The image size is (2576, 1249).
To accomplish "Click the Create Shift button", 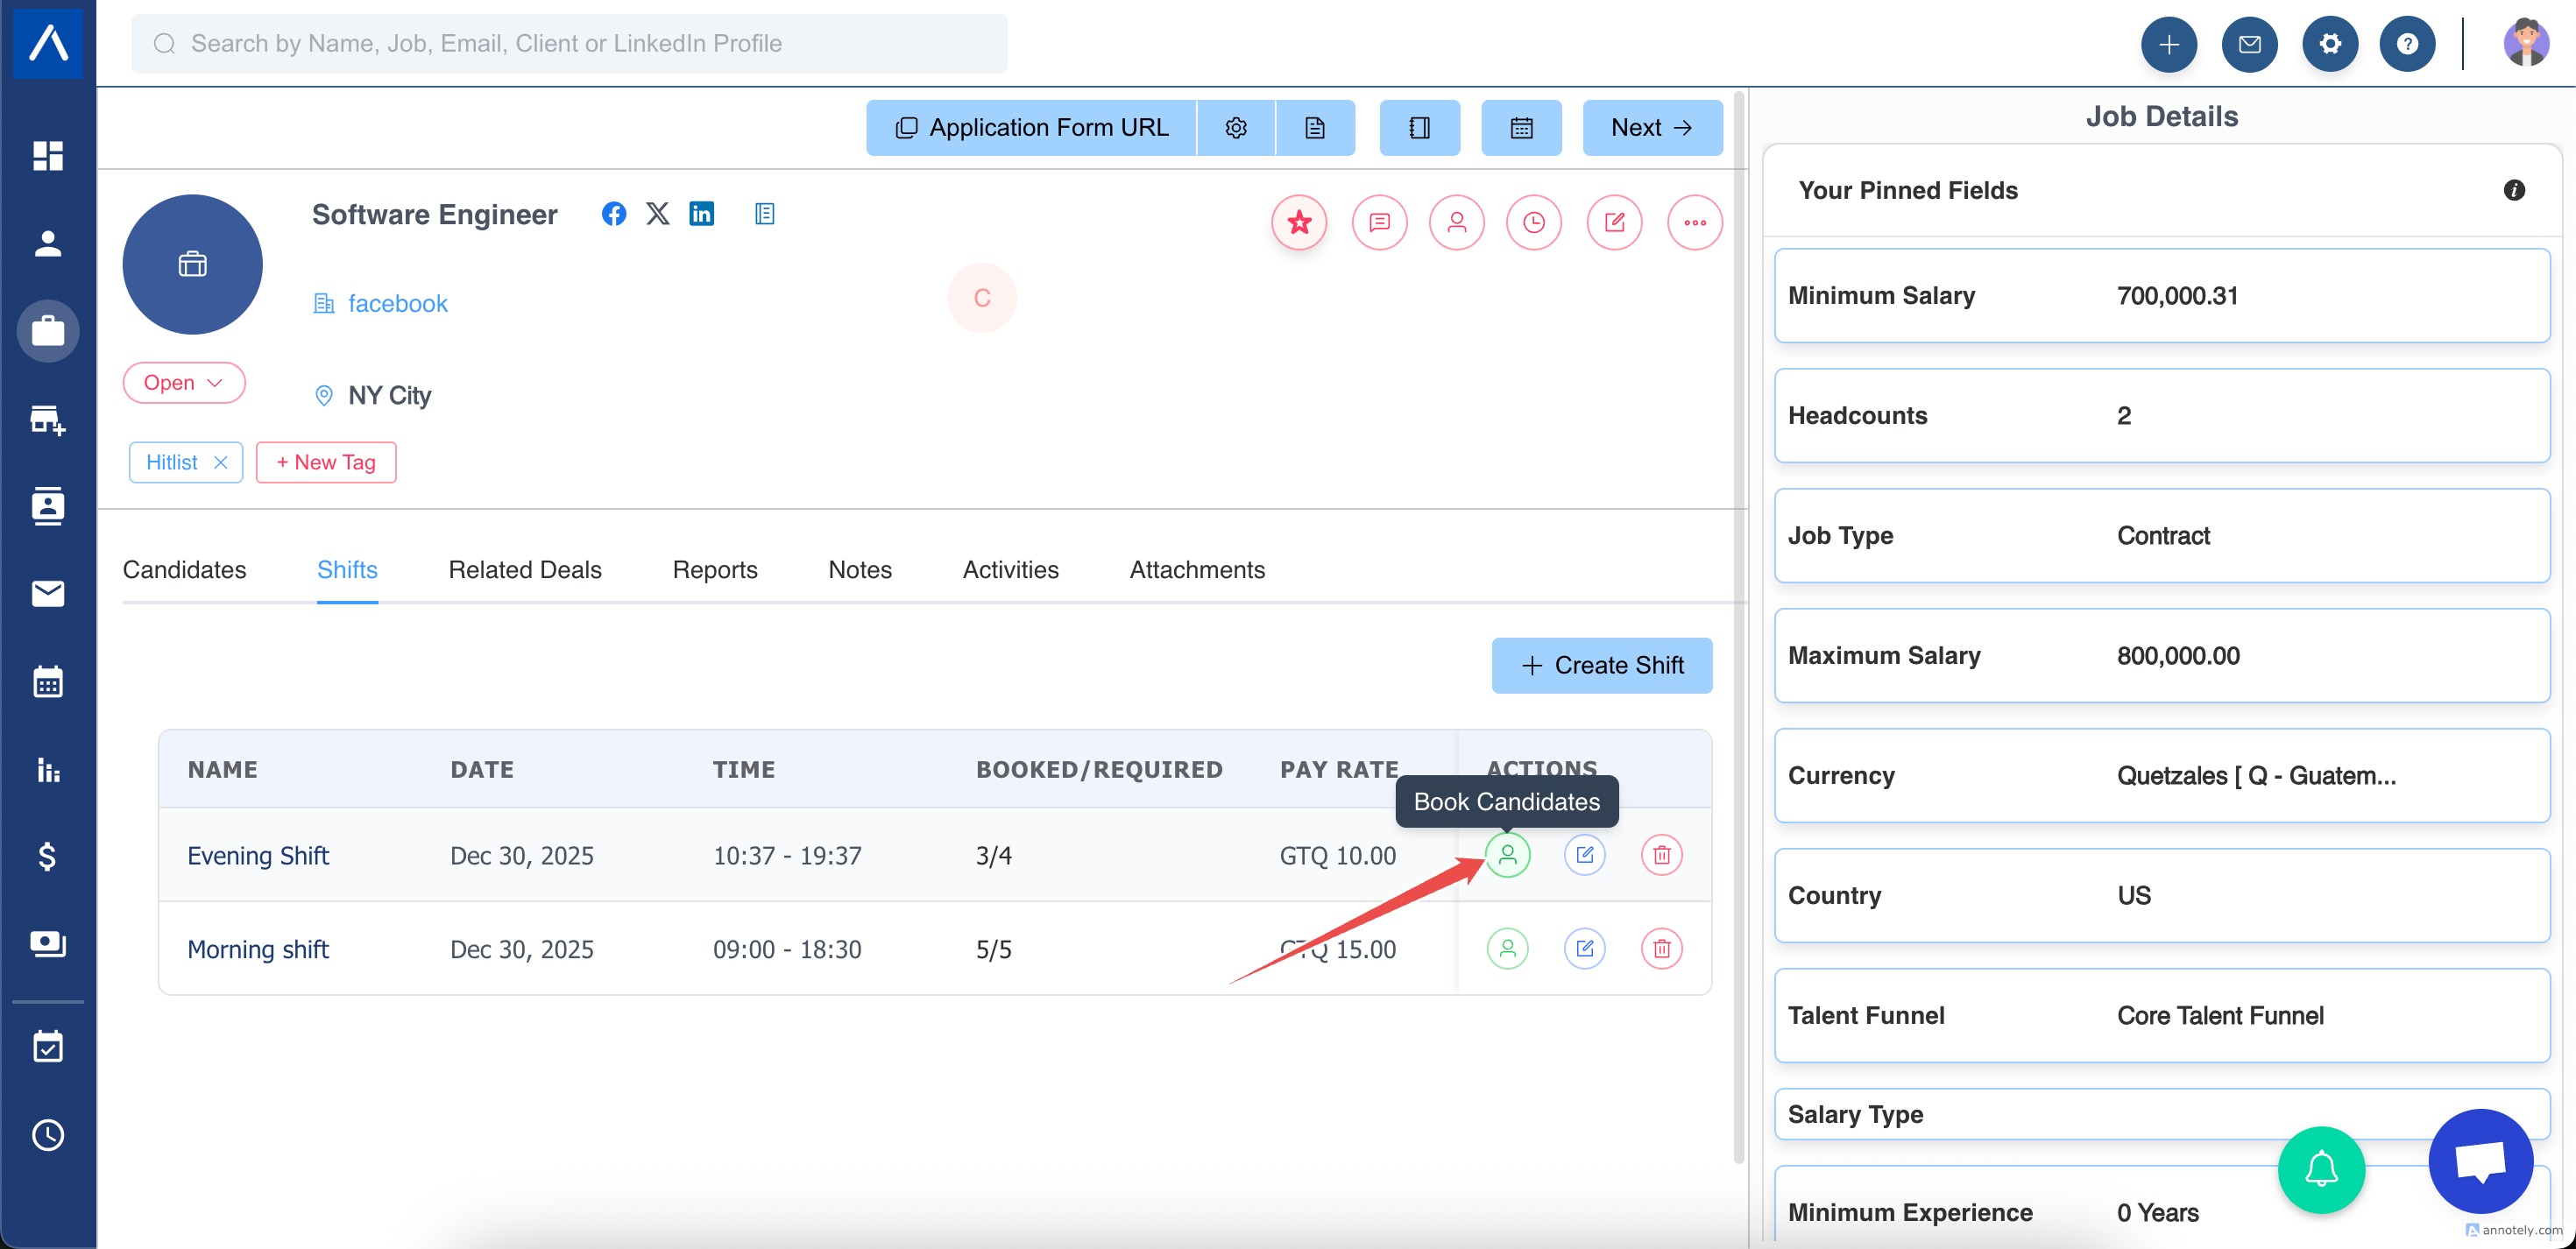I will tap(1601, 665).
